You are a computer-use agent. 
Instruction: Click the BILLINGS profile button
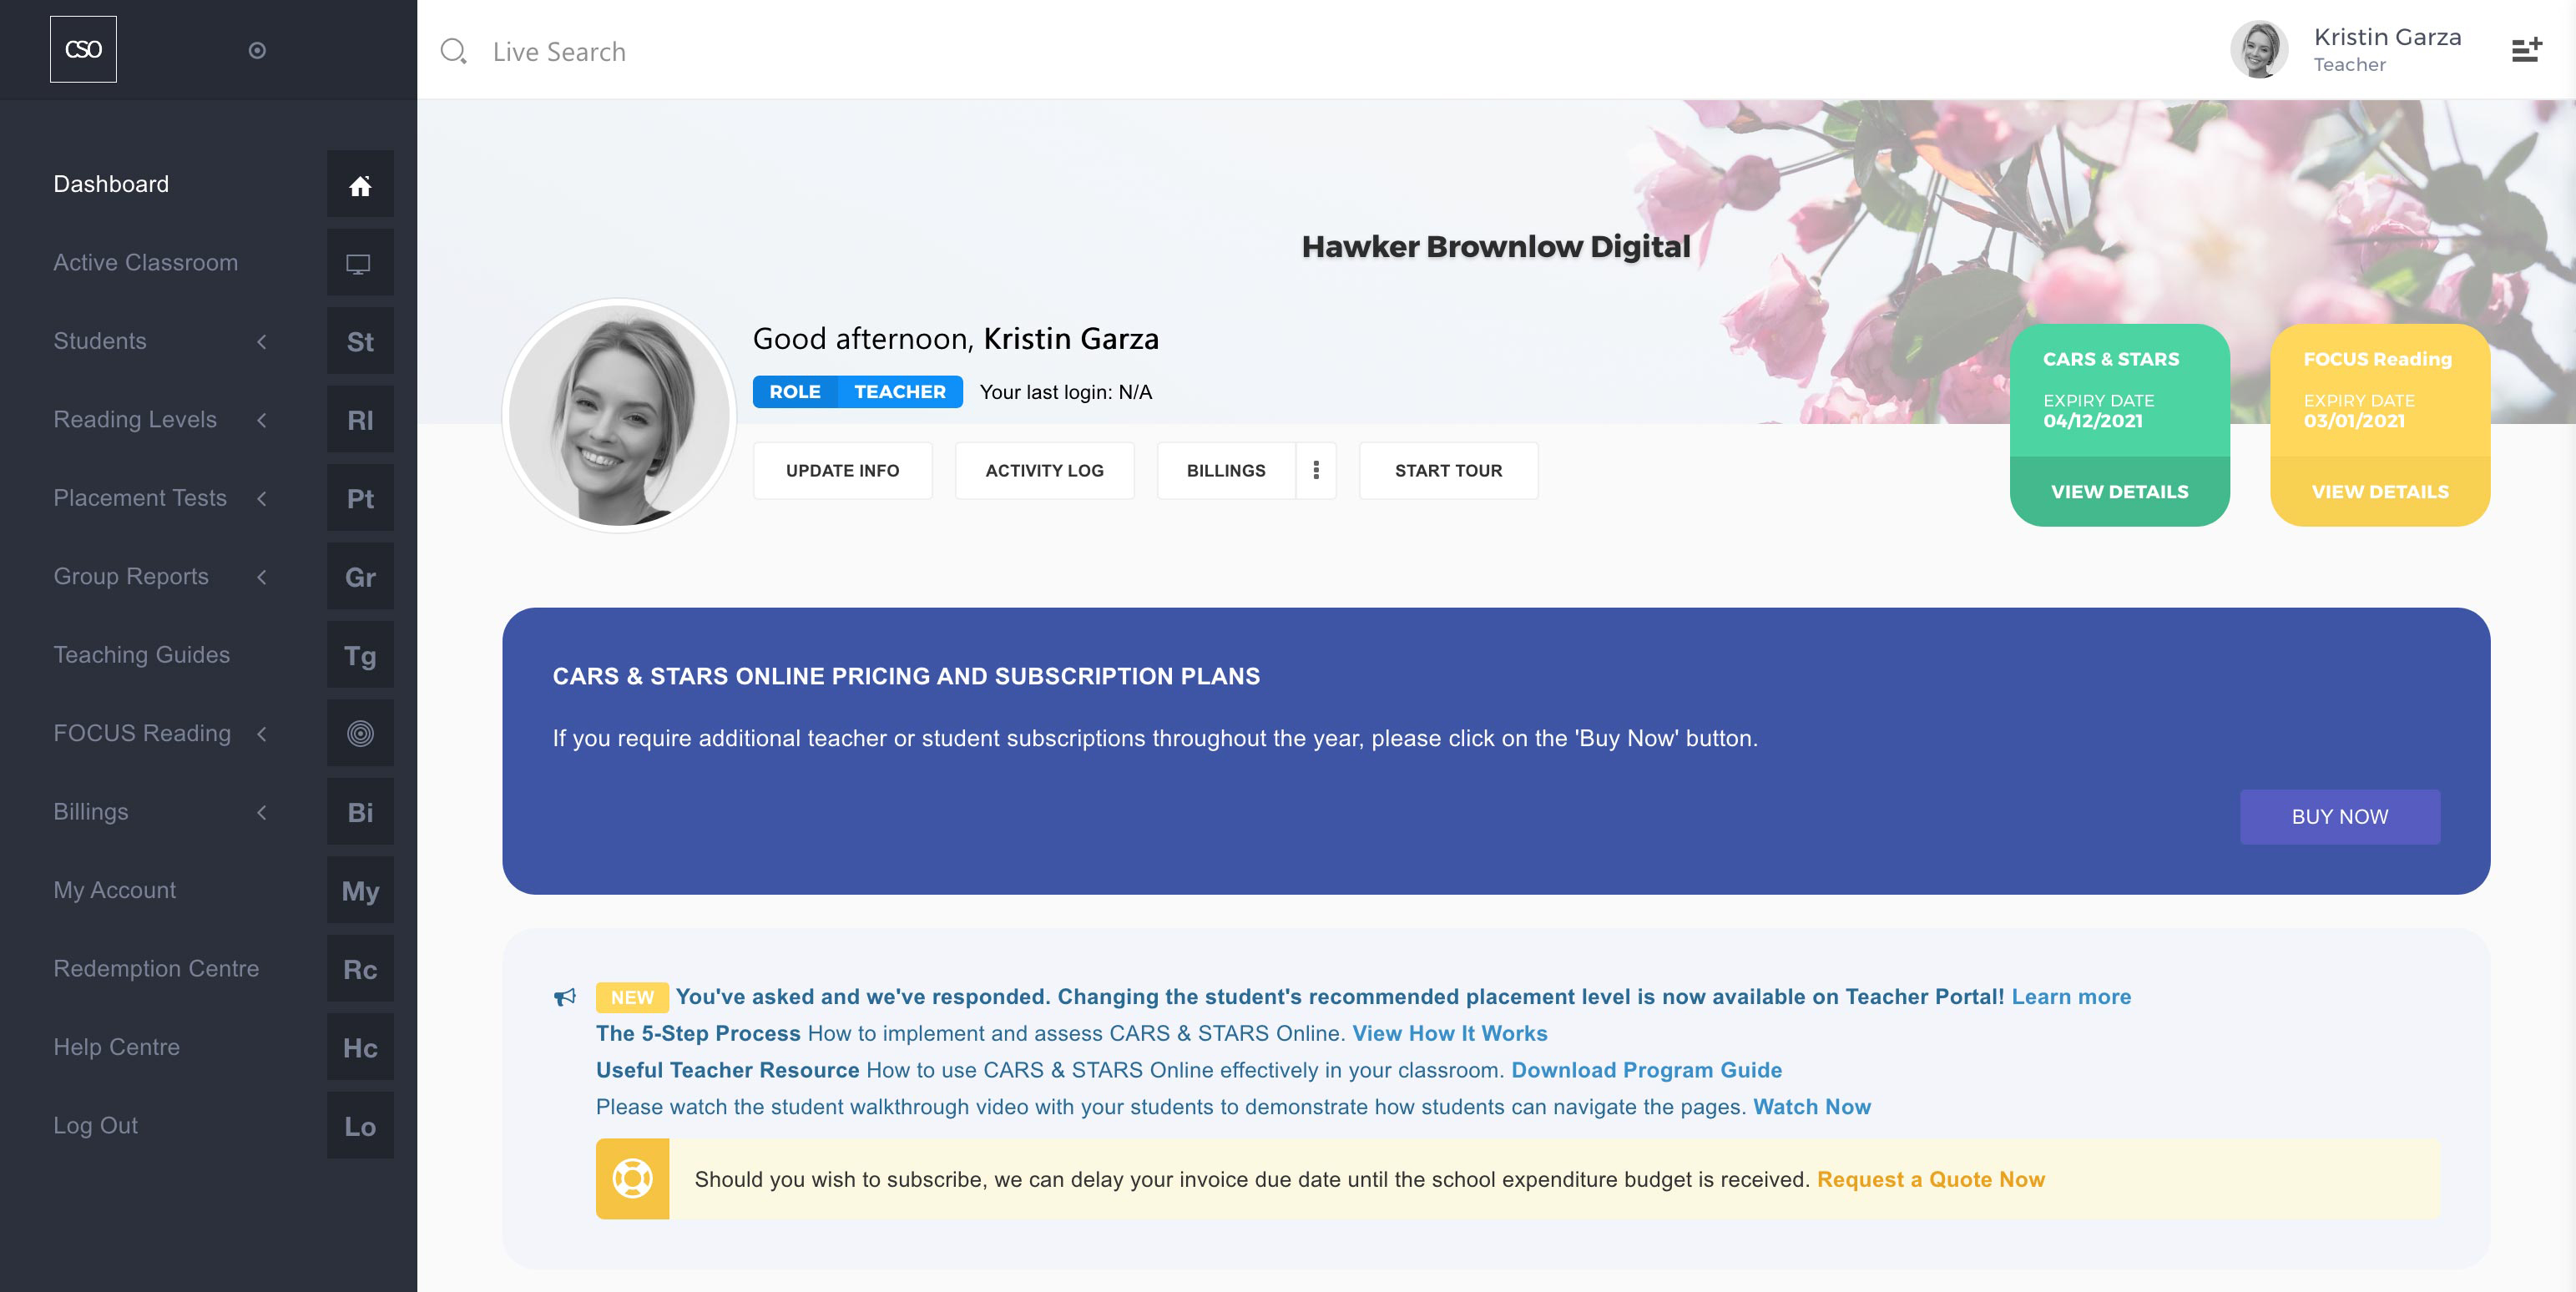pyautogui.click(x=1226, y=470)
